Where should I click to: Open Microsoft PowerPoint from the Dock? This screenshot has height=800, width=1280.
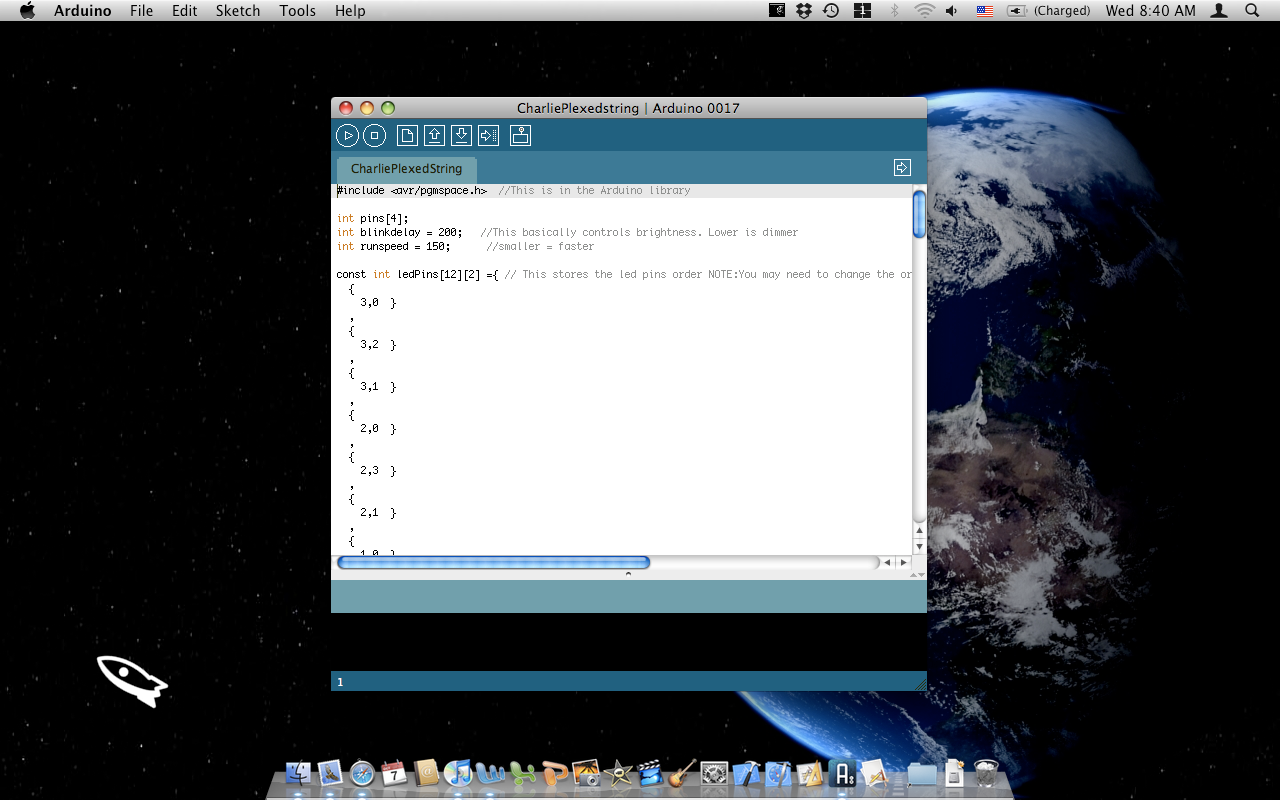[x=555, y=773]
